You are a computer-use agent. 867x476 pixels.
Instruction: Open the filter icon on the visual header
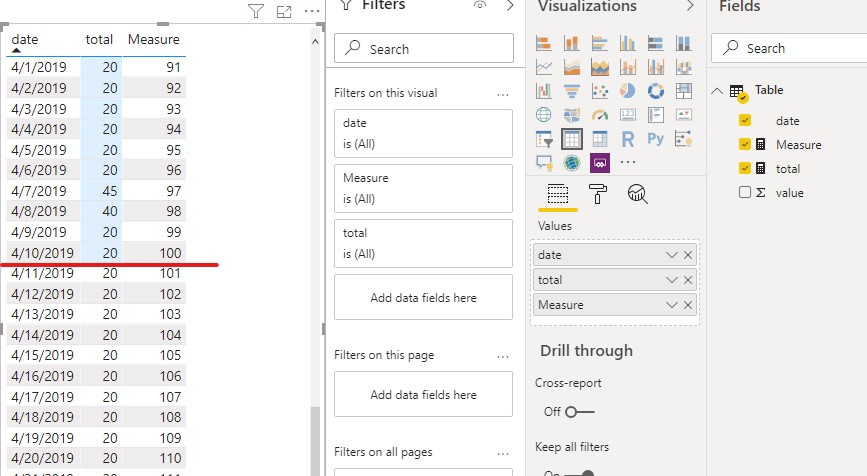pyautogui.click(x=255, y=11)
